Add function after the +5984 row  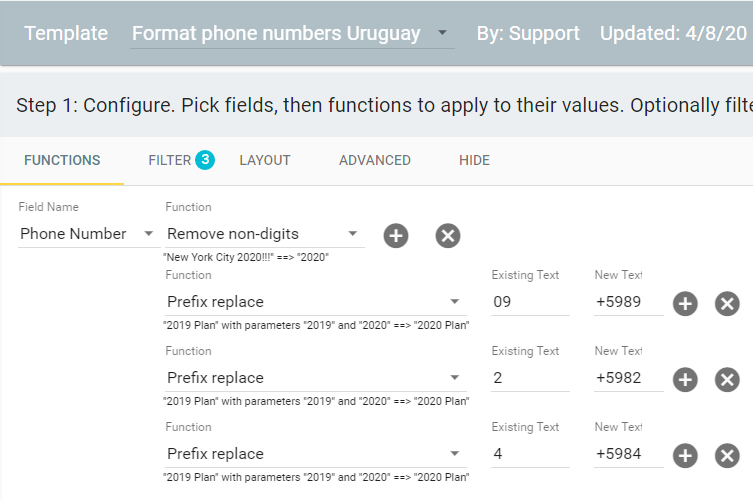click(x=685, y=455)
